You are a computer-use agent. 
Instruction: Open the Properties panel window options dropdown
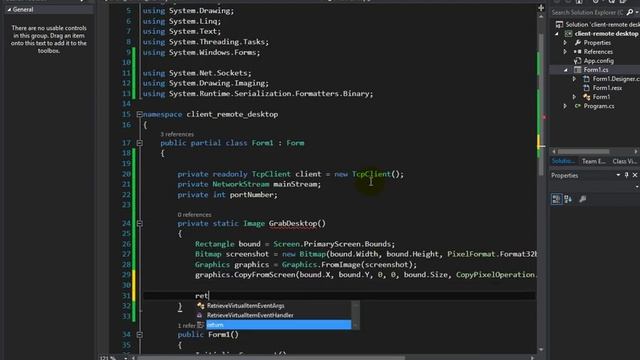(x=618, y=175)
